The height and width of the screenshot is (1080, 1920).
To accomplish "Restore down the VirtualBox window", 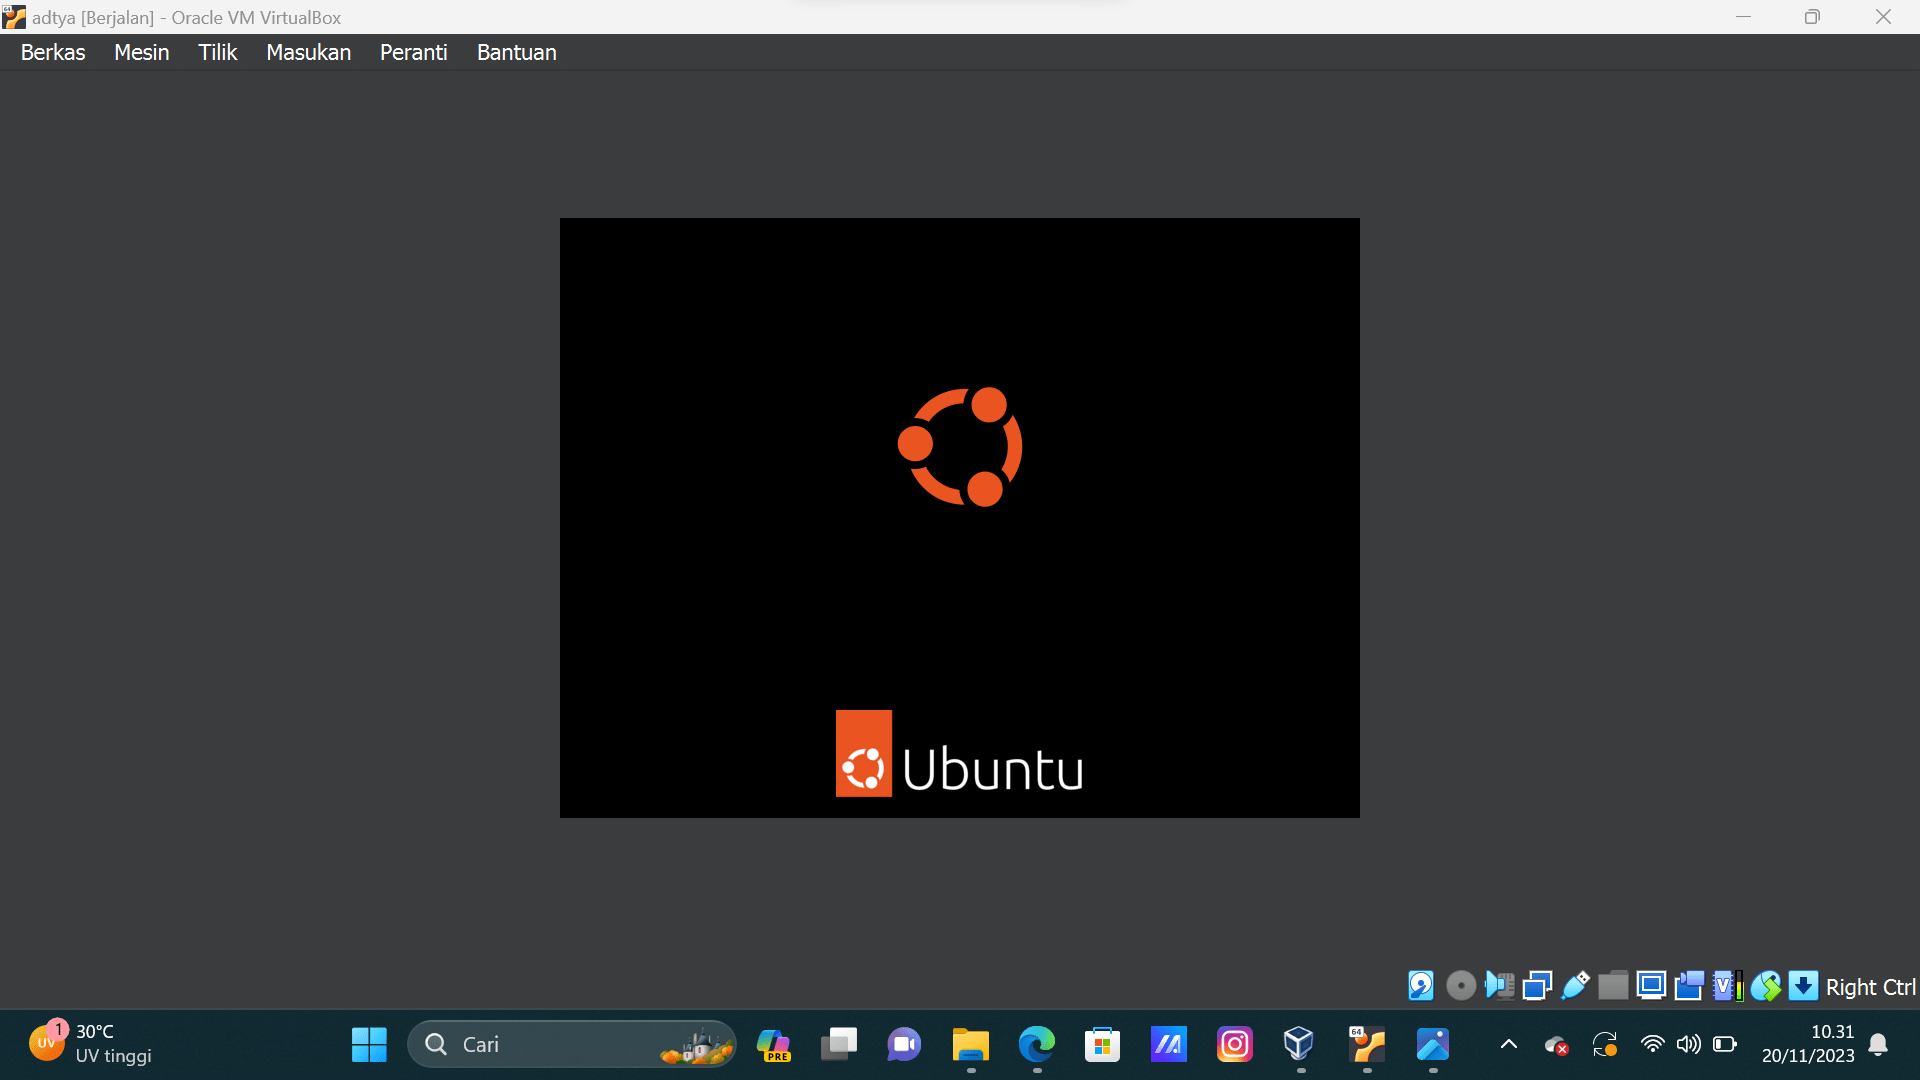I will click(x=1812, y=17).
